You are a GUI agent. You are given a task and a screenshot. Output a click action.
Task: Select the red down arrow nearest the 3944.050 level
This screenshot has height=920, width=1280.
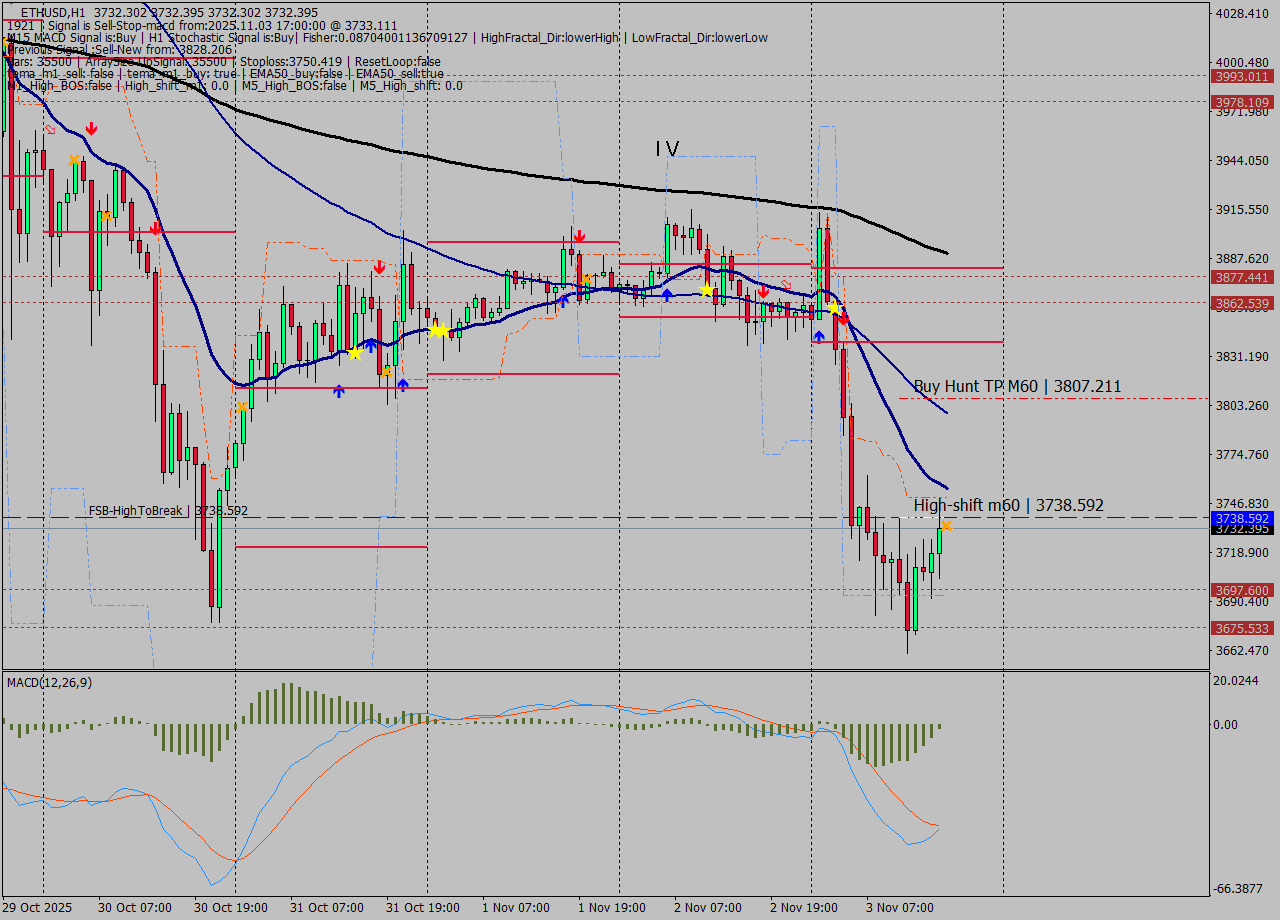click(91, 129)
